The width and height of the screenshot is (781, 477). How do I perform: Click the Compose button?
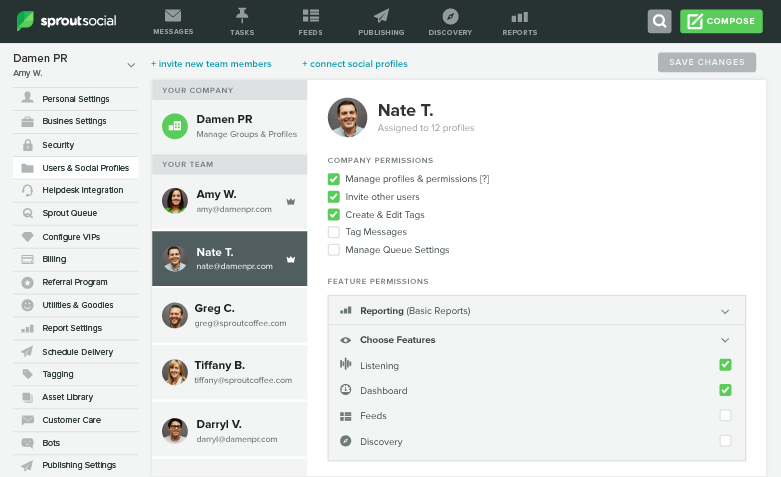pyautogui.click(x=721, y=21)
